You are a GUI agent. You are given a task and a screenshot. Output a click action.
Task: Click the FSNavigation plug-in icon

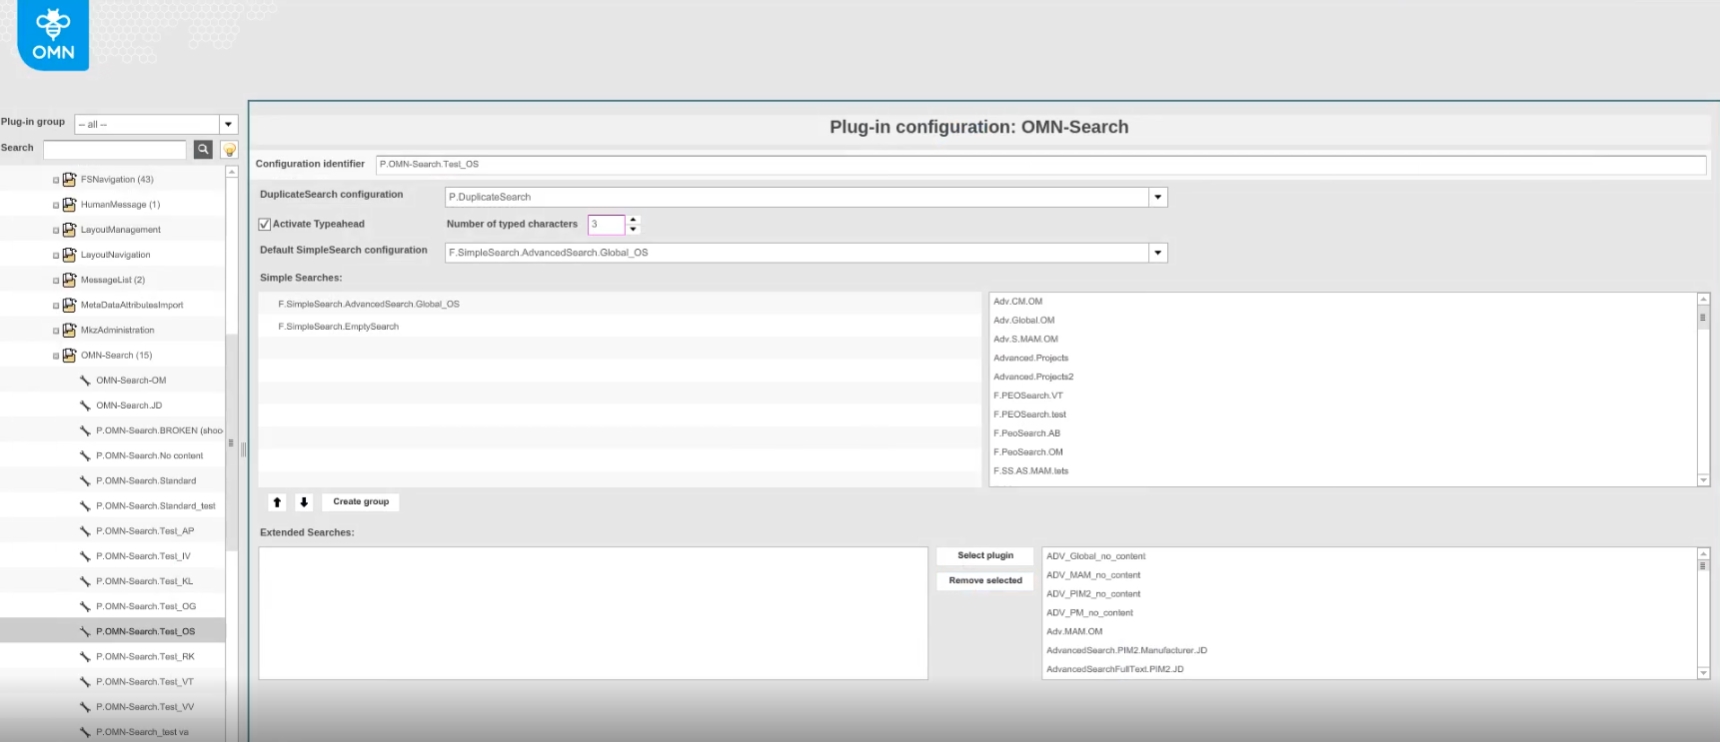[69, 180]
